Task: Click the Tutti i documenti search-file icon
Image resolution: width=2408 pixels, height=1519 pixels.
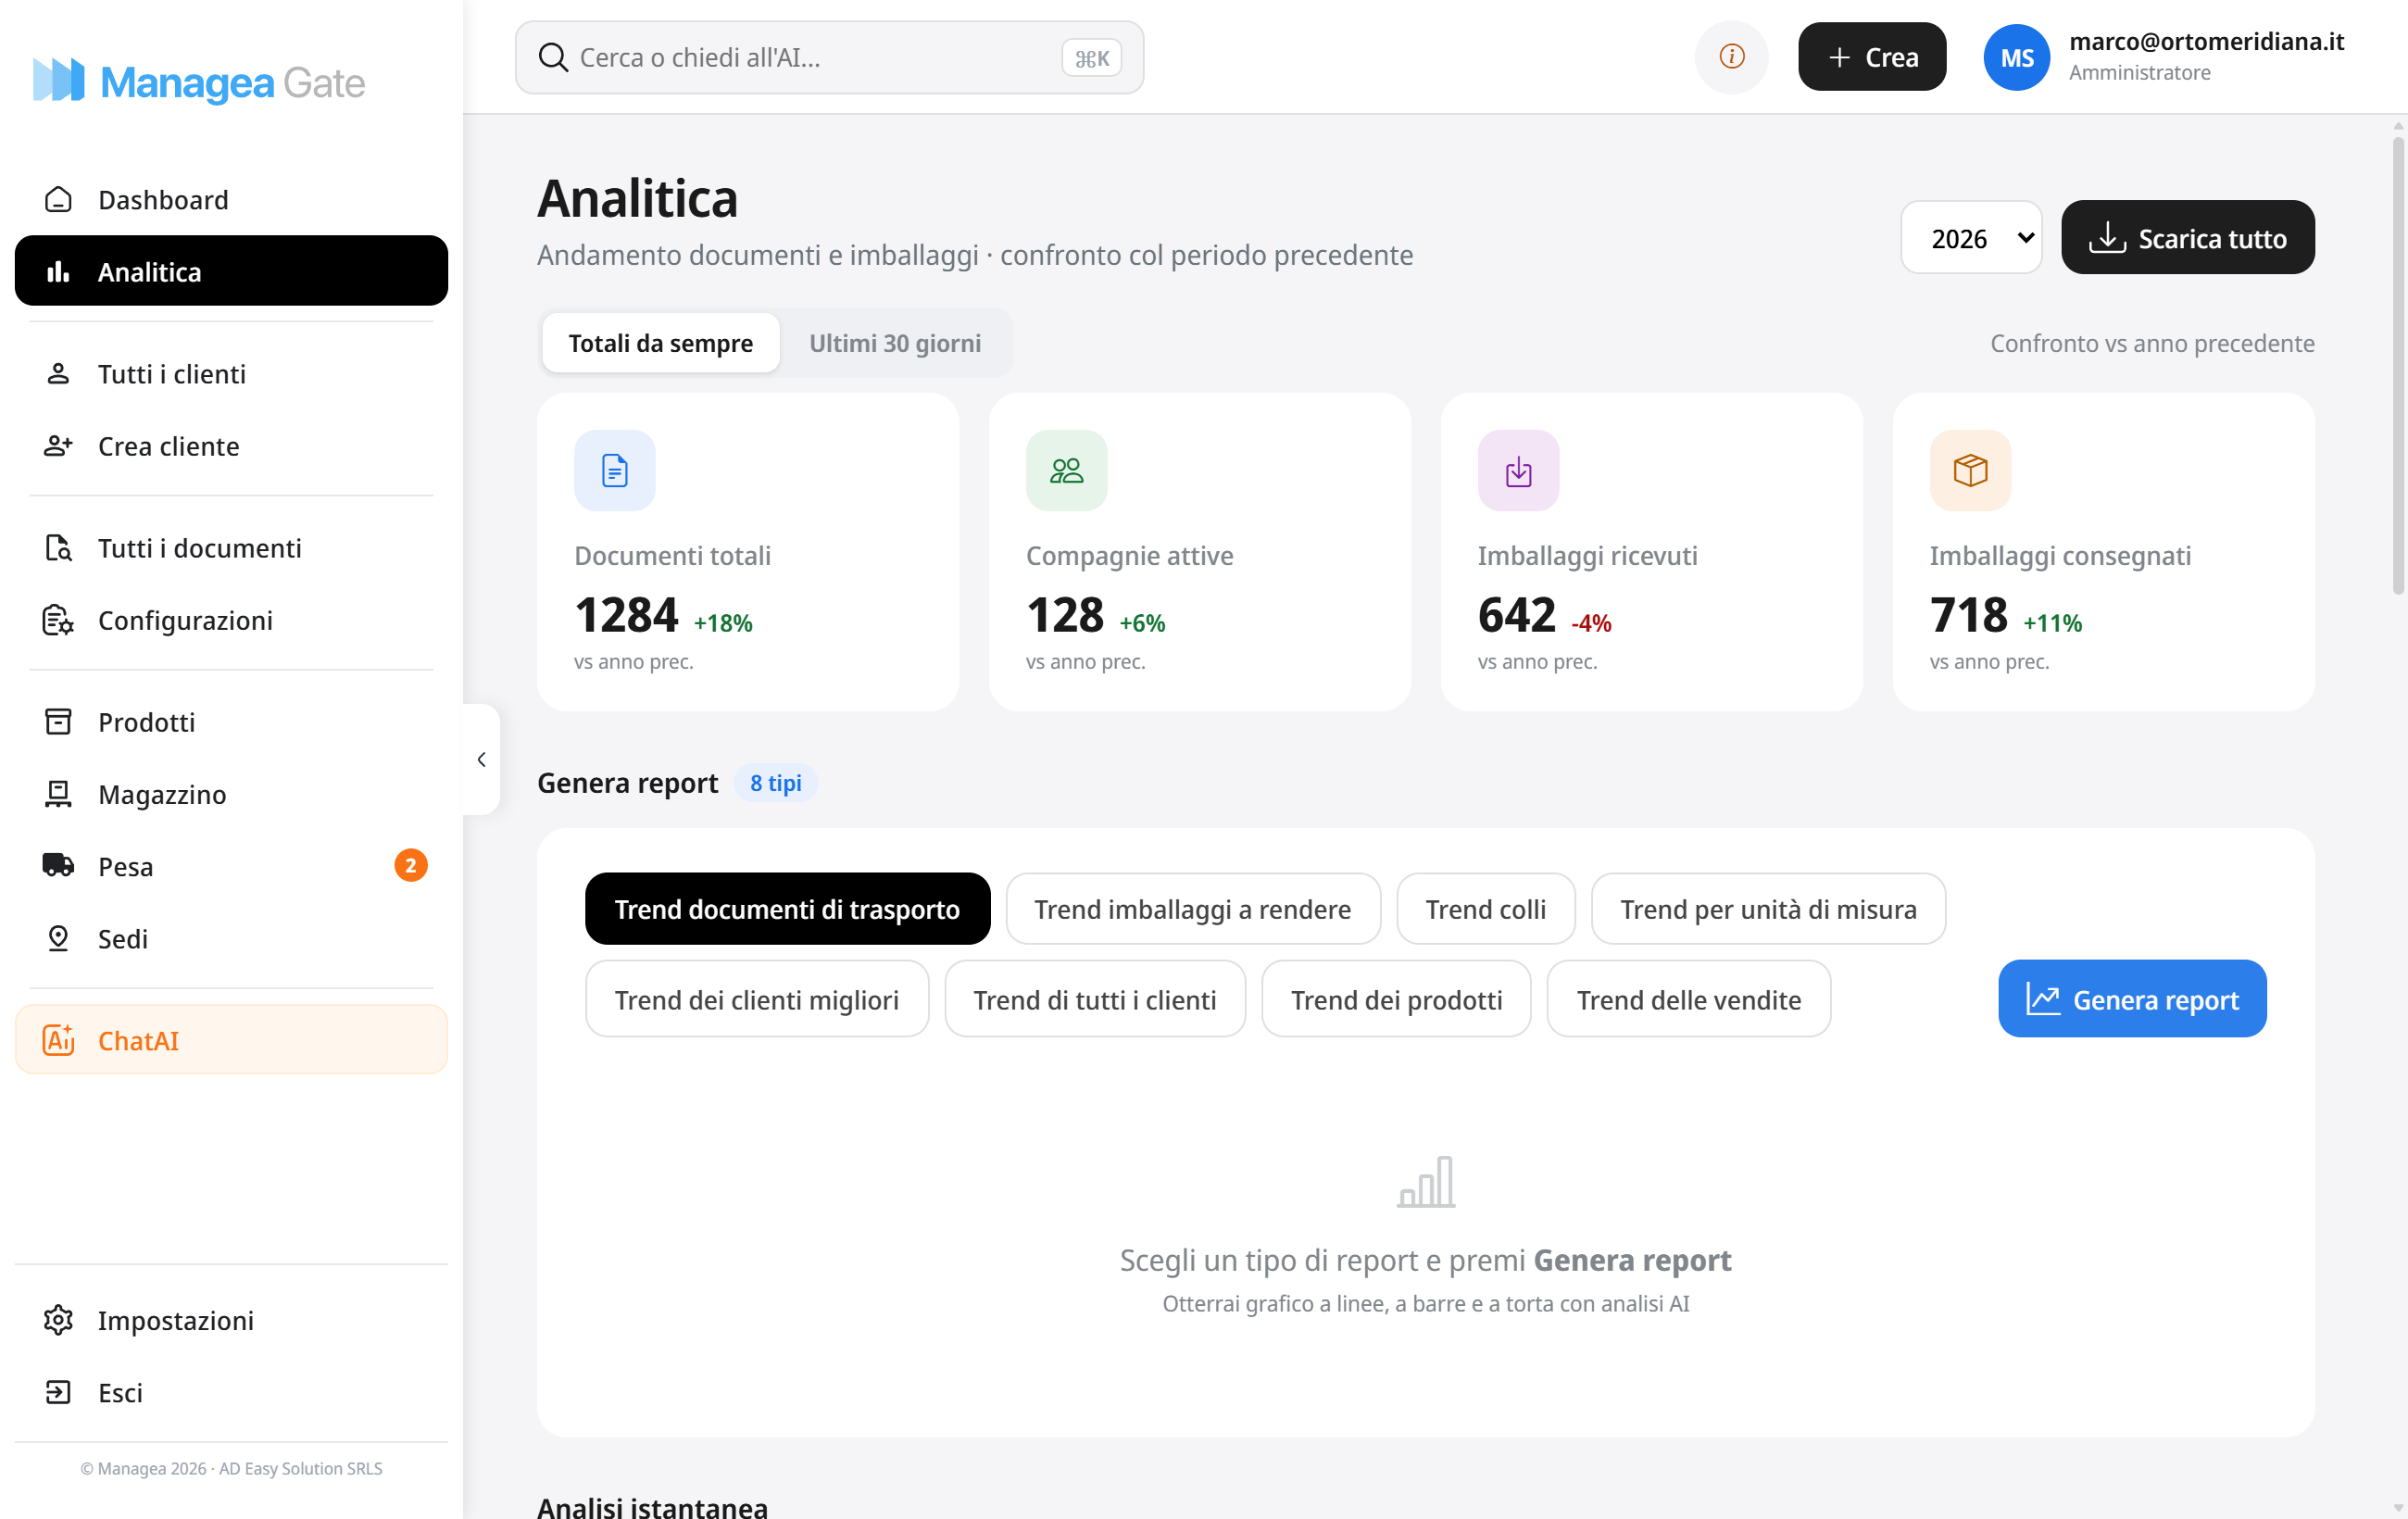Action: coord(58,548)
